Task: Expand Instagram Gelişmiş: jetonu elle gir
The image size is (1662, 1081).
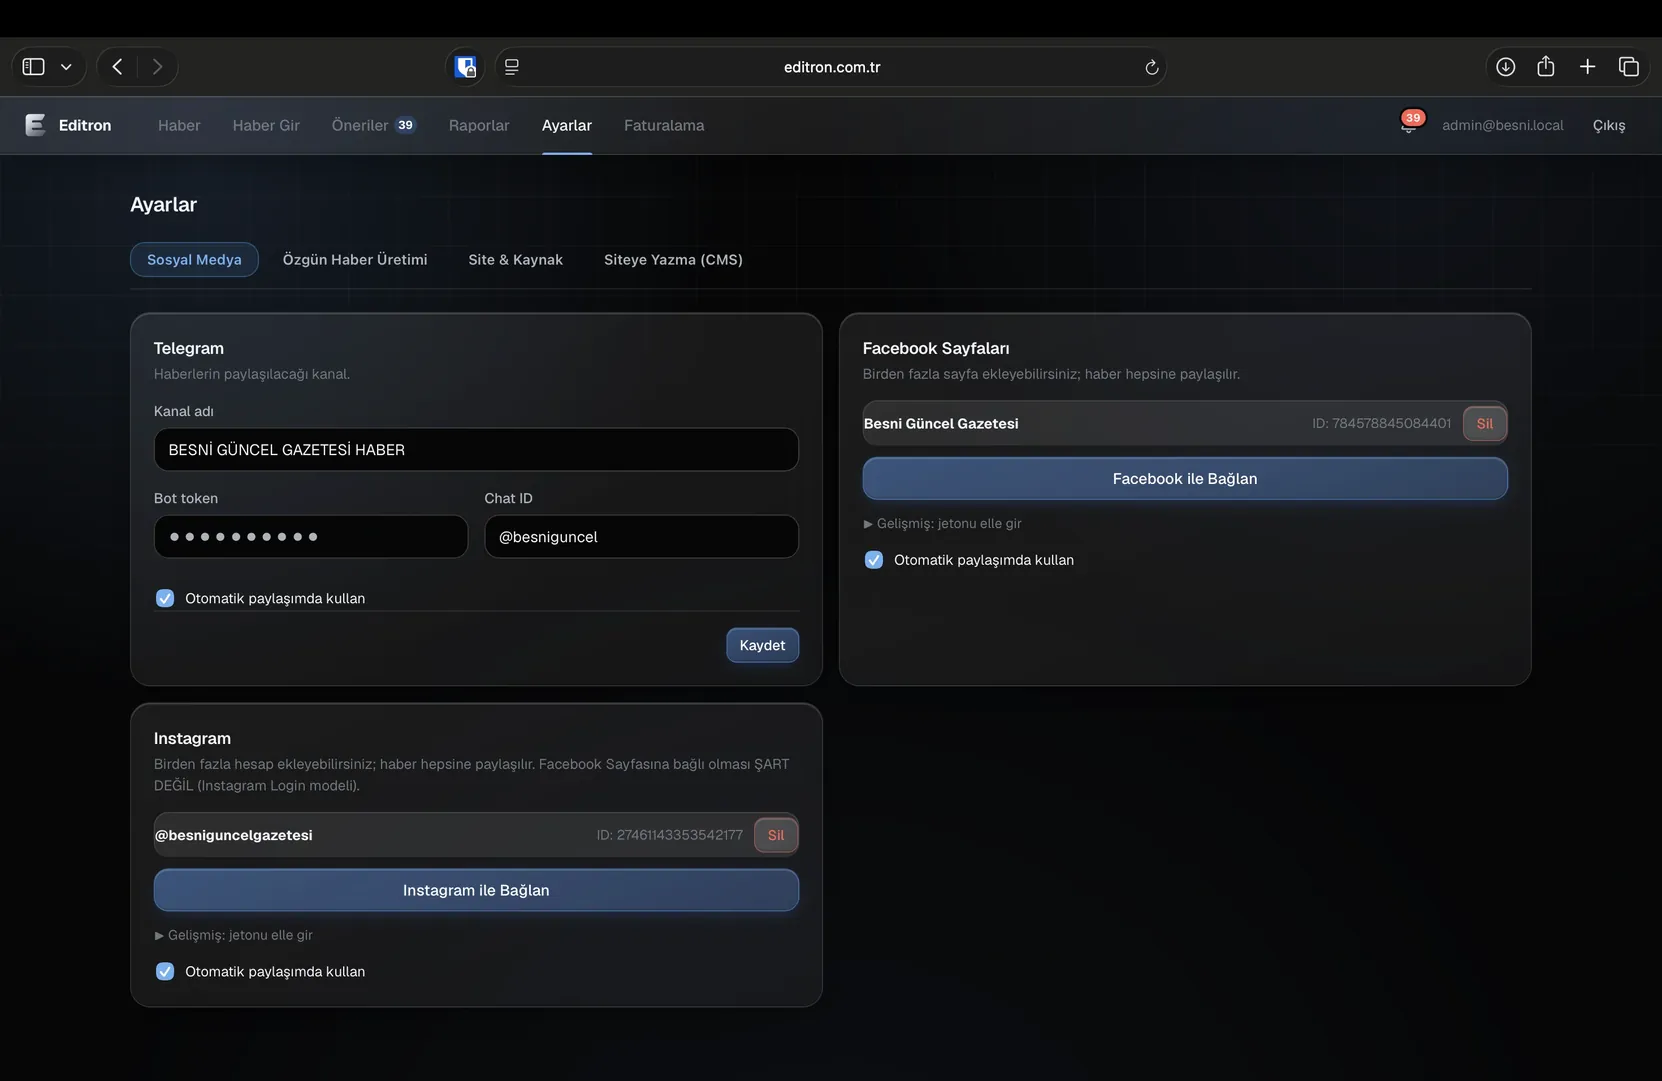Action: 234,935
